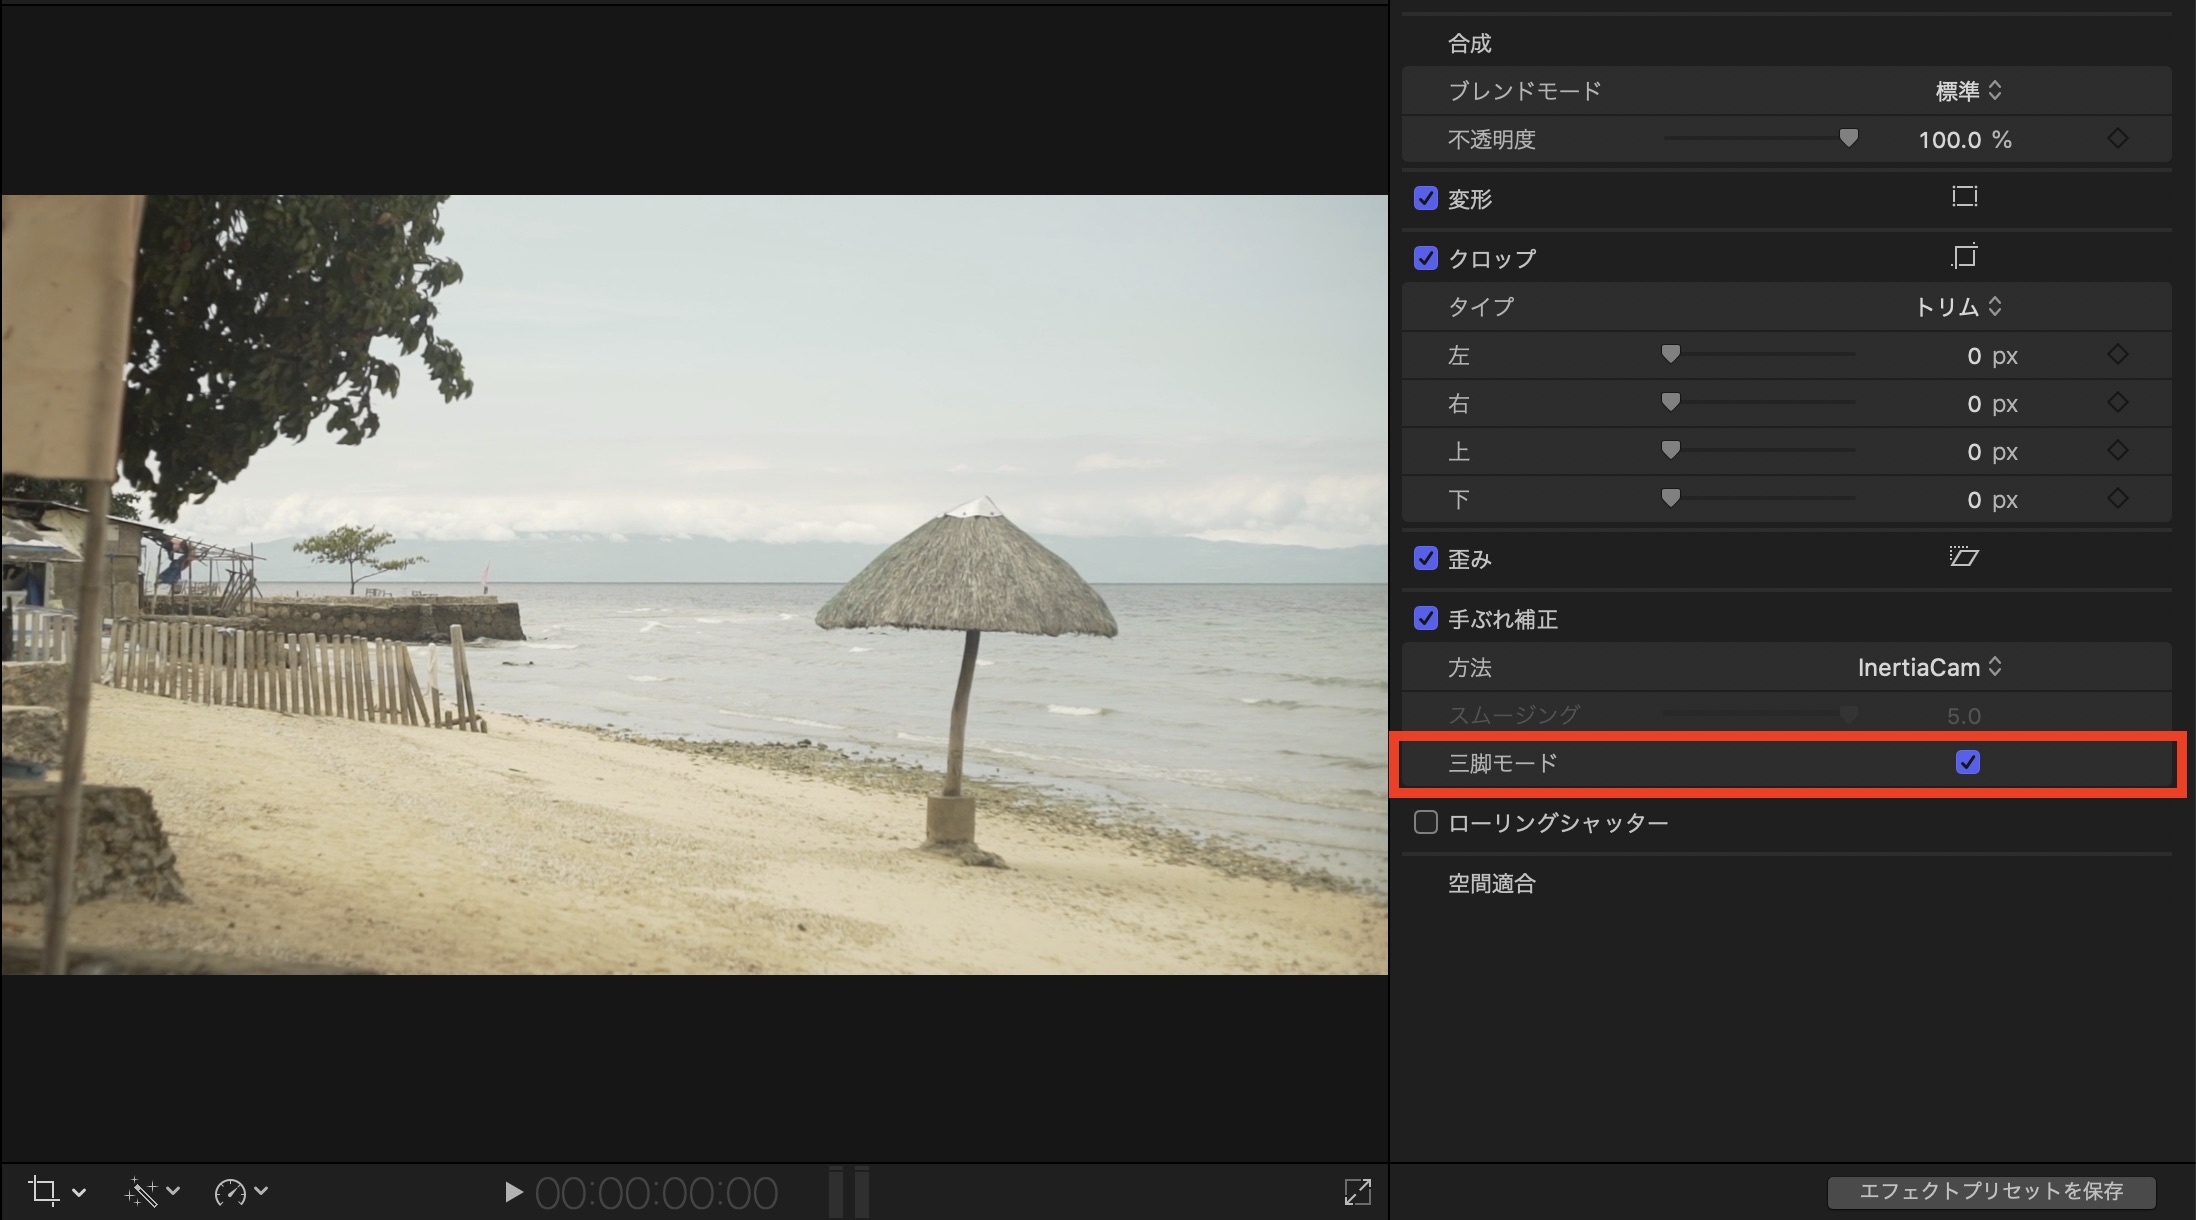Click the viewer fullscreen expand icon
The image size is (2196, 1220).
pos(1357,1191)
